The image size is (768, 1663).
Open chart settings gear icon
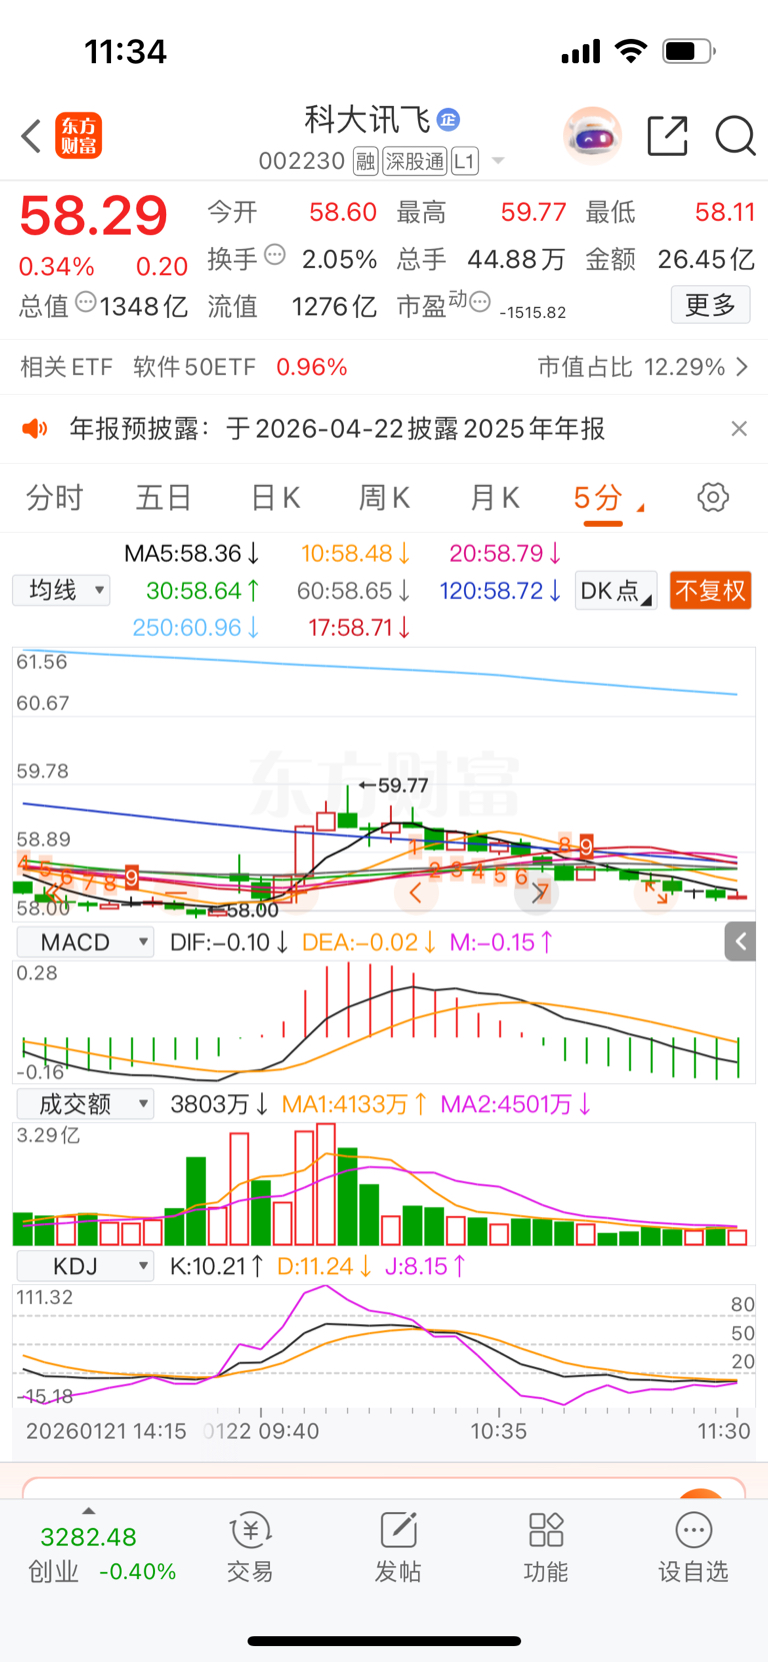(713, 497)
